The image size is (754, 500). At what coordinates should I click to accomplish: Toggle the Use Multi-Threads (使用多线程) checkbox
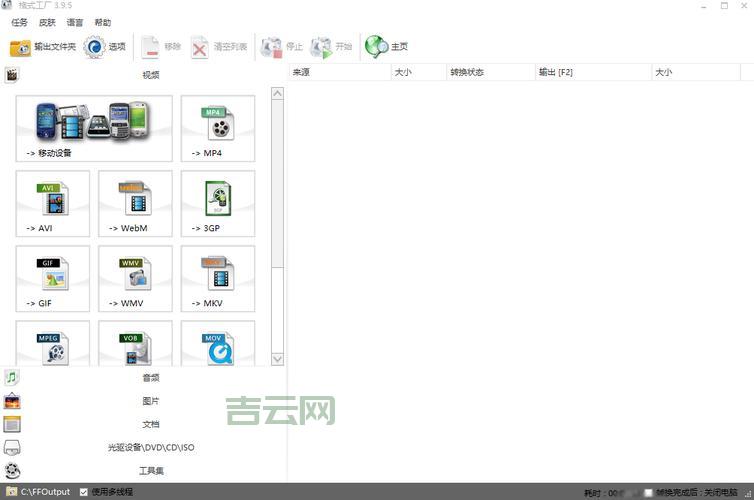[x=83, y=492]
